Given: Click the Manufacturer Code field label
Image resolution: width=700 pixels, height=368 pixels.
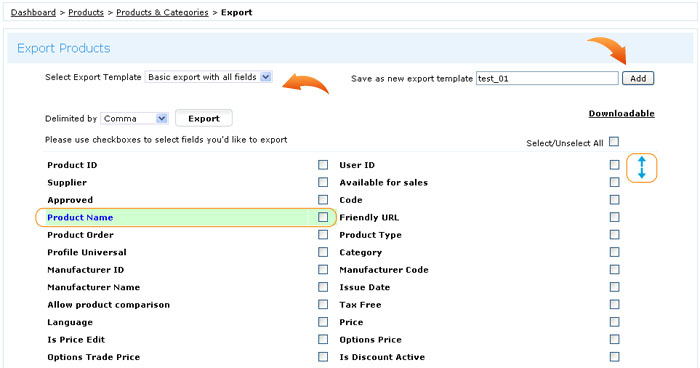Looking at the screenshot, I should [384, 270].
